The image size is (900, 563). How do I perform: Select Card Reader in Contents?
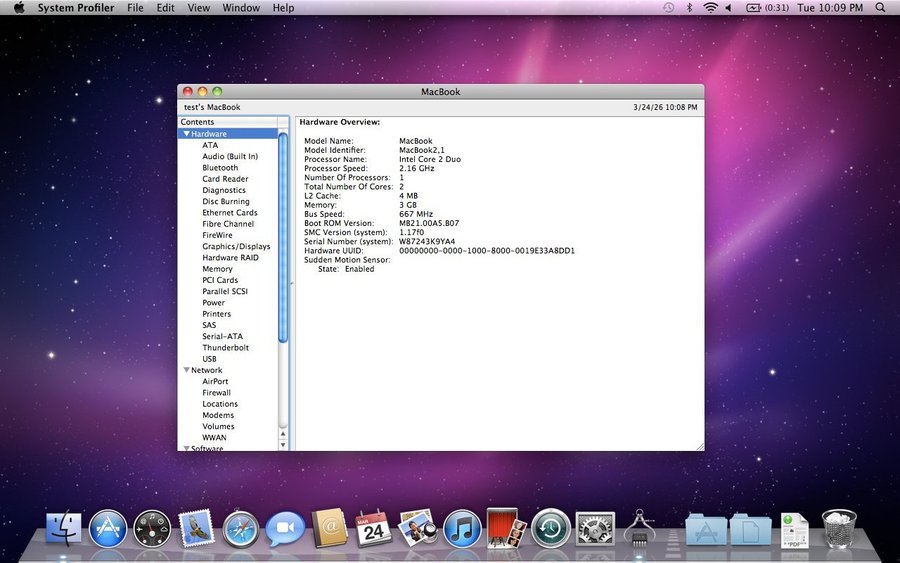(225, 178)
